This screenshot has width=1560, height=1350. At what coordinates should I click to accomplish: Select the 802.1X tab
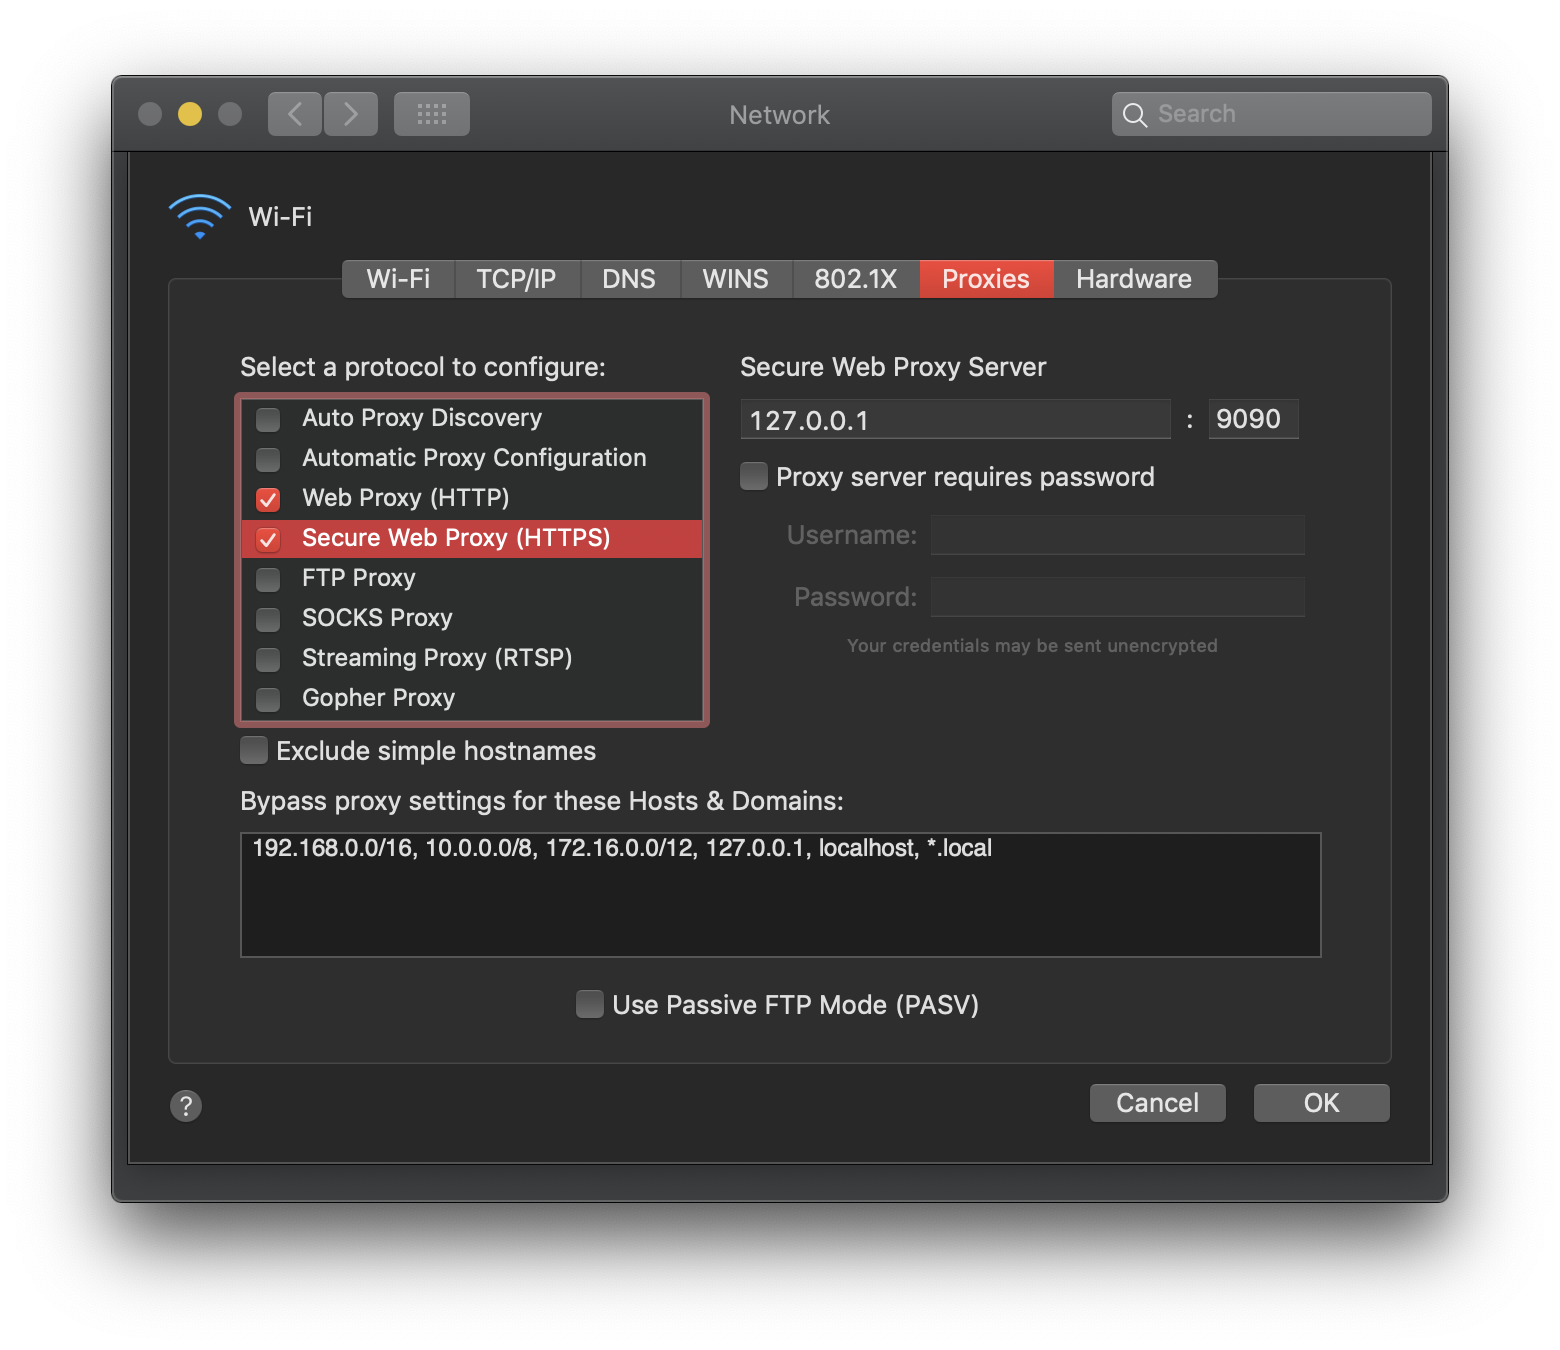[856, 279]
